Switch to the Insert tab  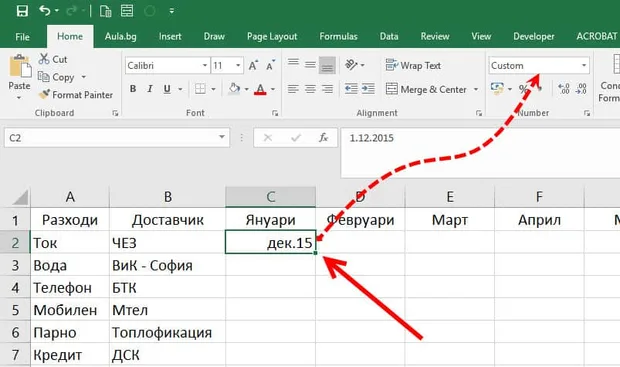tap(170, 36)
